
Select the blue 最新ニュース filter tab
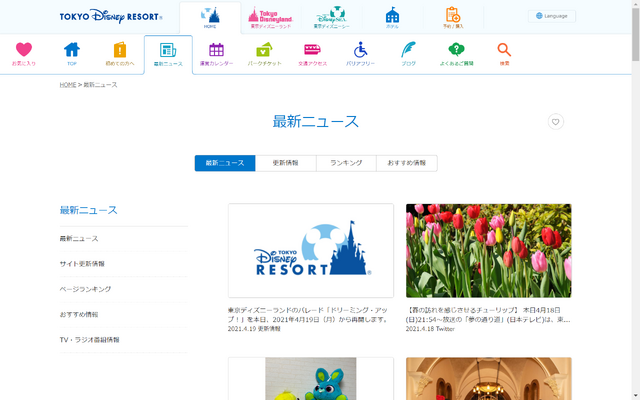(225, 163)
